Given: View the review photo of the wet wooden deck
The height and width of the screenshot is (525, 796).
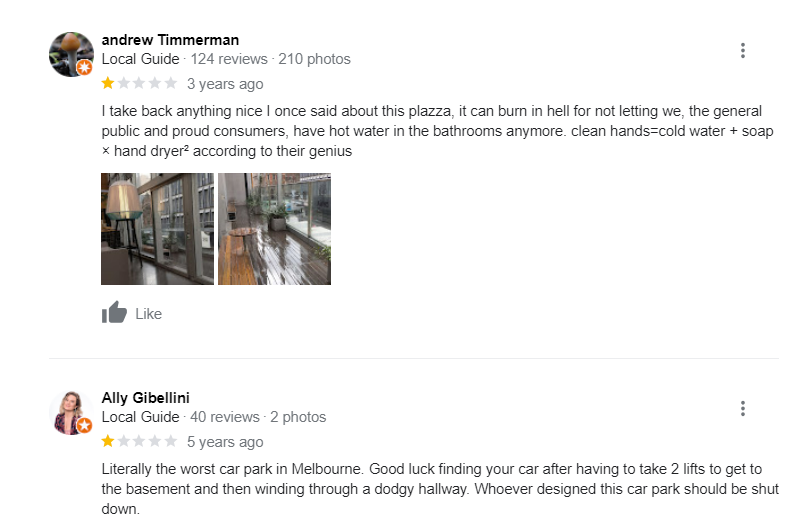Looking at the screenshot, I should (275, 229).
